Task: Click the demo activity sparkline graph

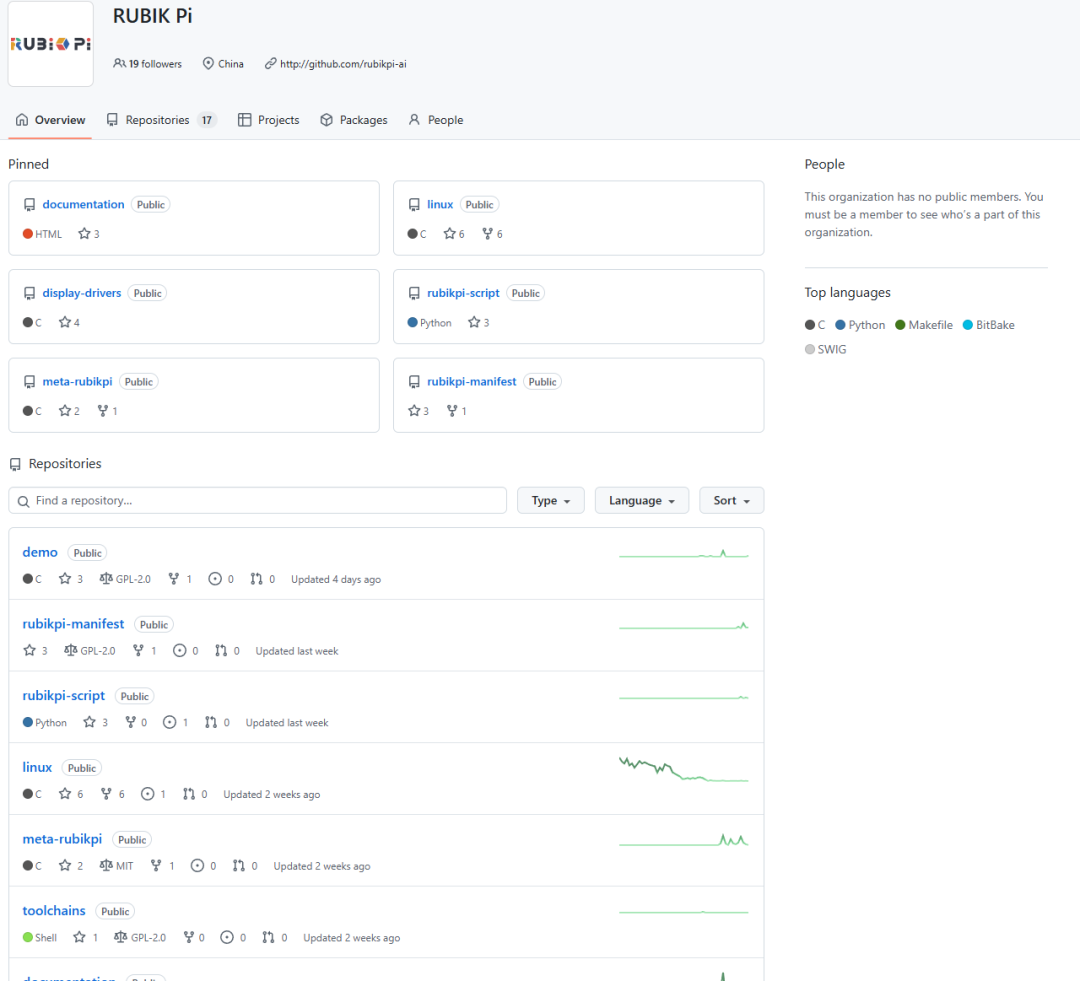Action: click(683, 554)
